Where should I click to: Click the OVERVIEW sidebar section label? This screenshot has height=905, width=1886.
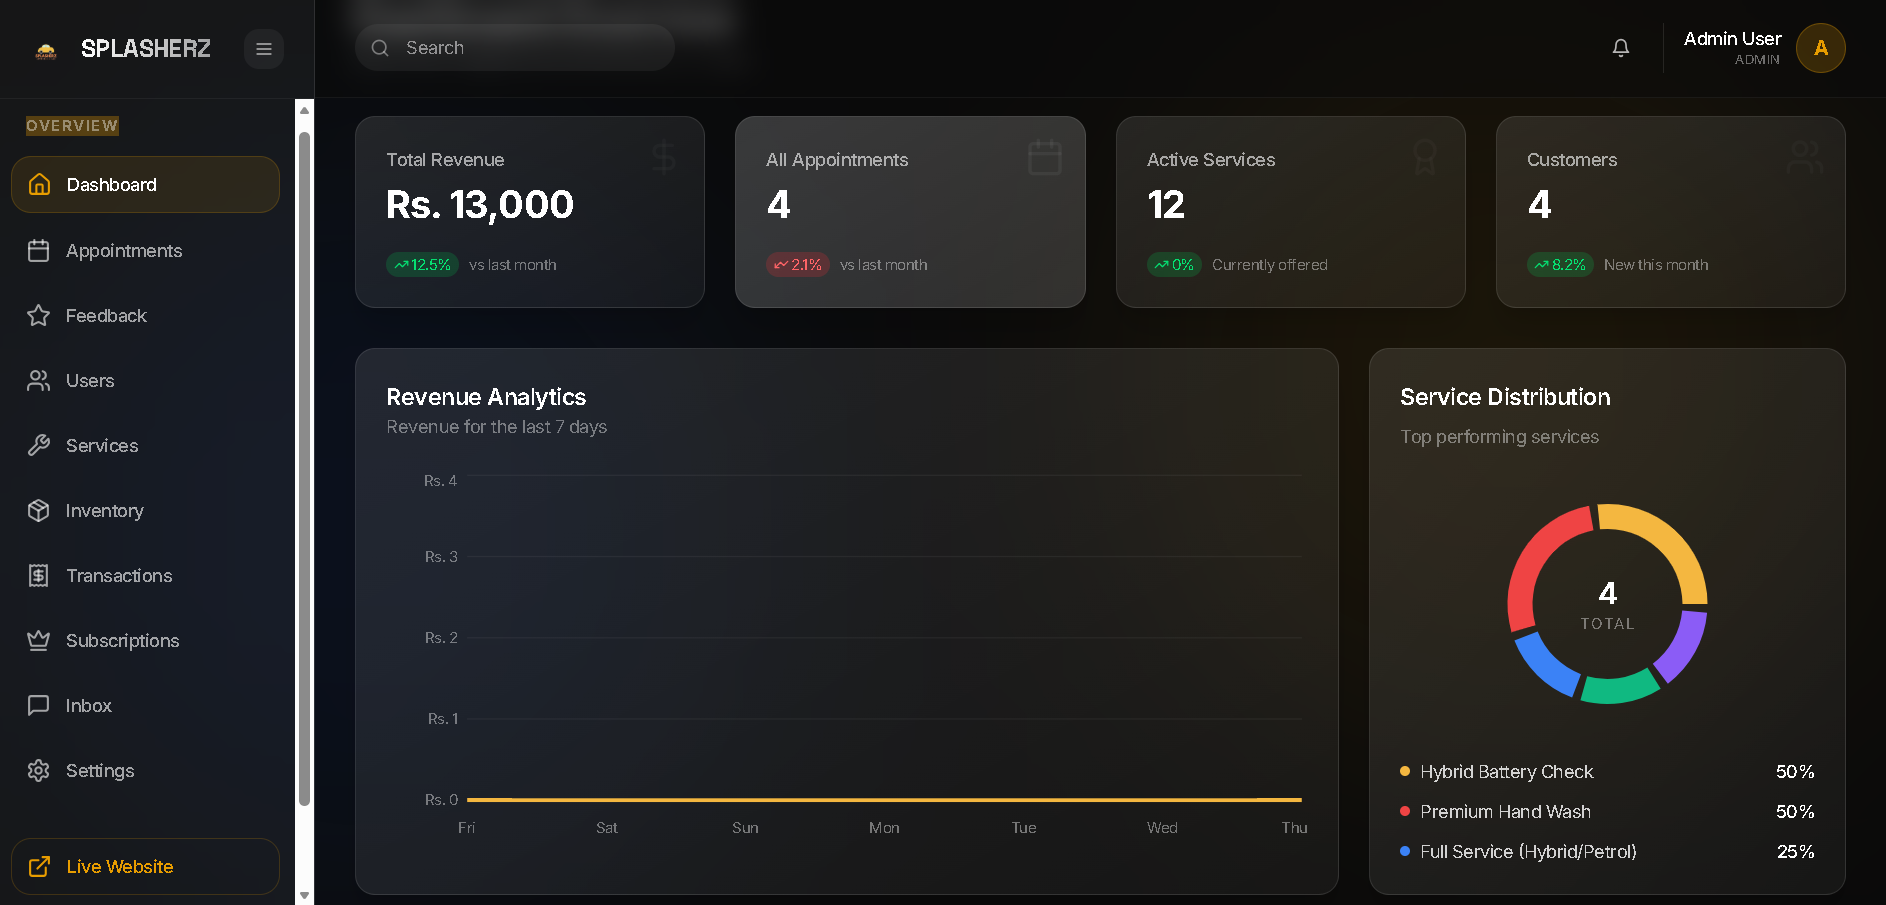tap(72, 126)
